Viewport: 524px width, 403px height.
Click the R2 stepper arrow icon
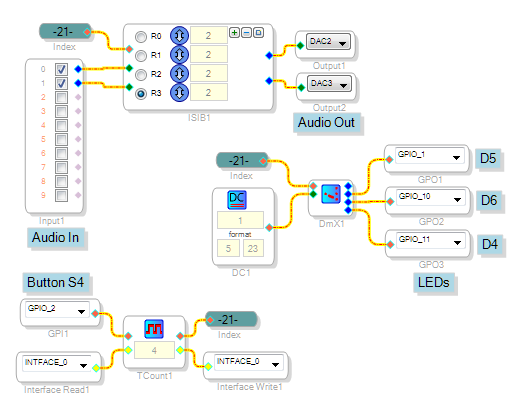(179, 74)
